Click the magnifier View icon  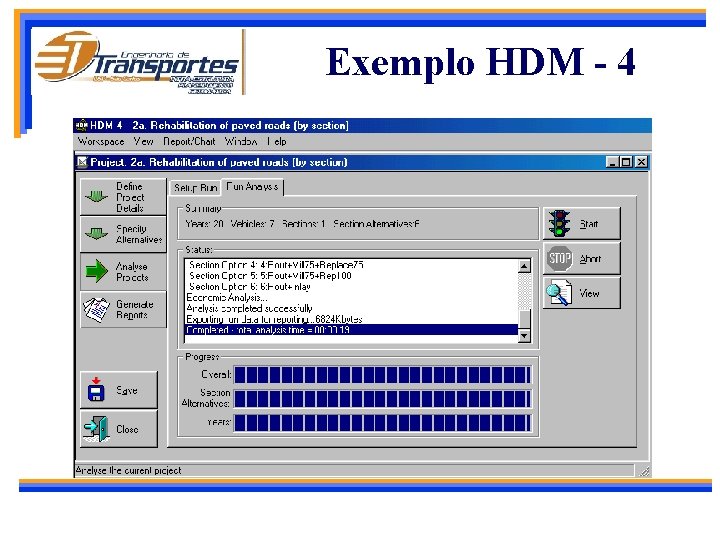(x=559, y=292)
